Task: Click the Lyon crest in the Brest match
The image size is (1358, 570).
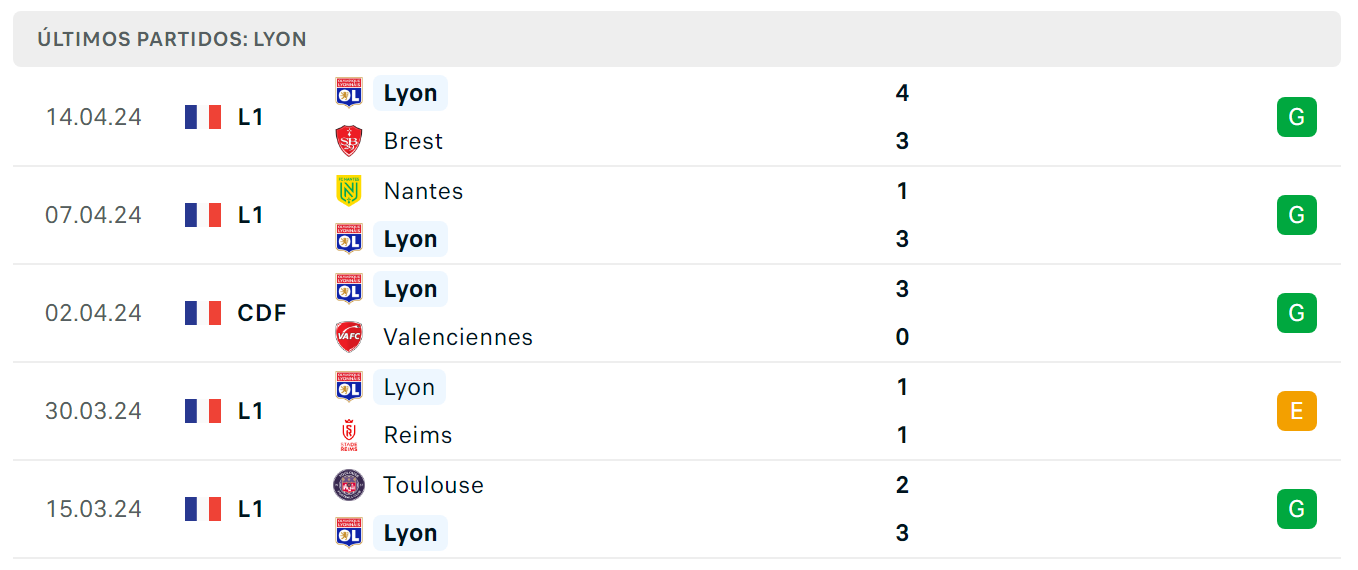Action: [349, 93]
